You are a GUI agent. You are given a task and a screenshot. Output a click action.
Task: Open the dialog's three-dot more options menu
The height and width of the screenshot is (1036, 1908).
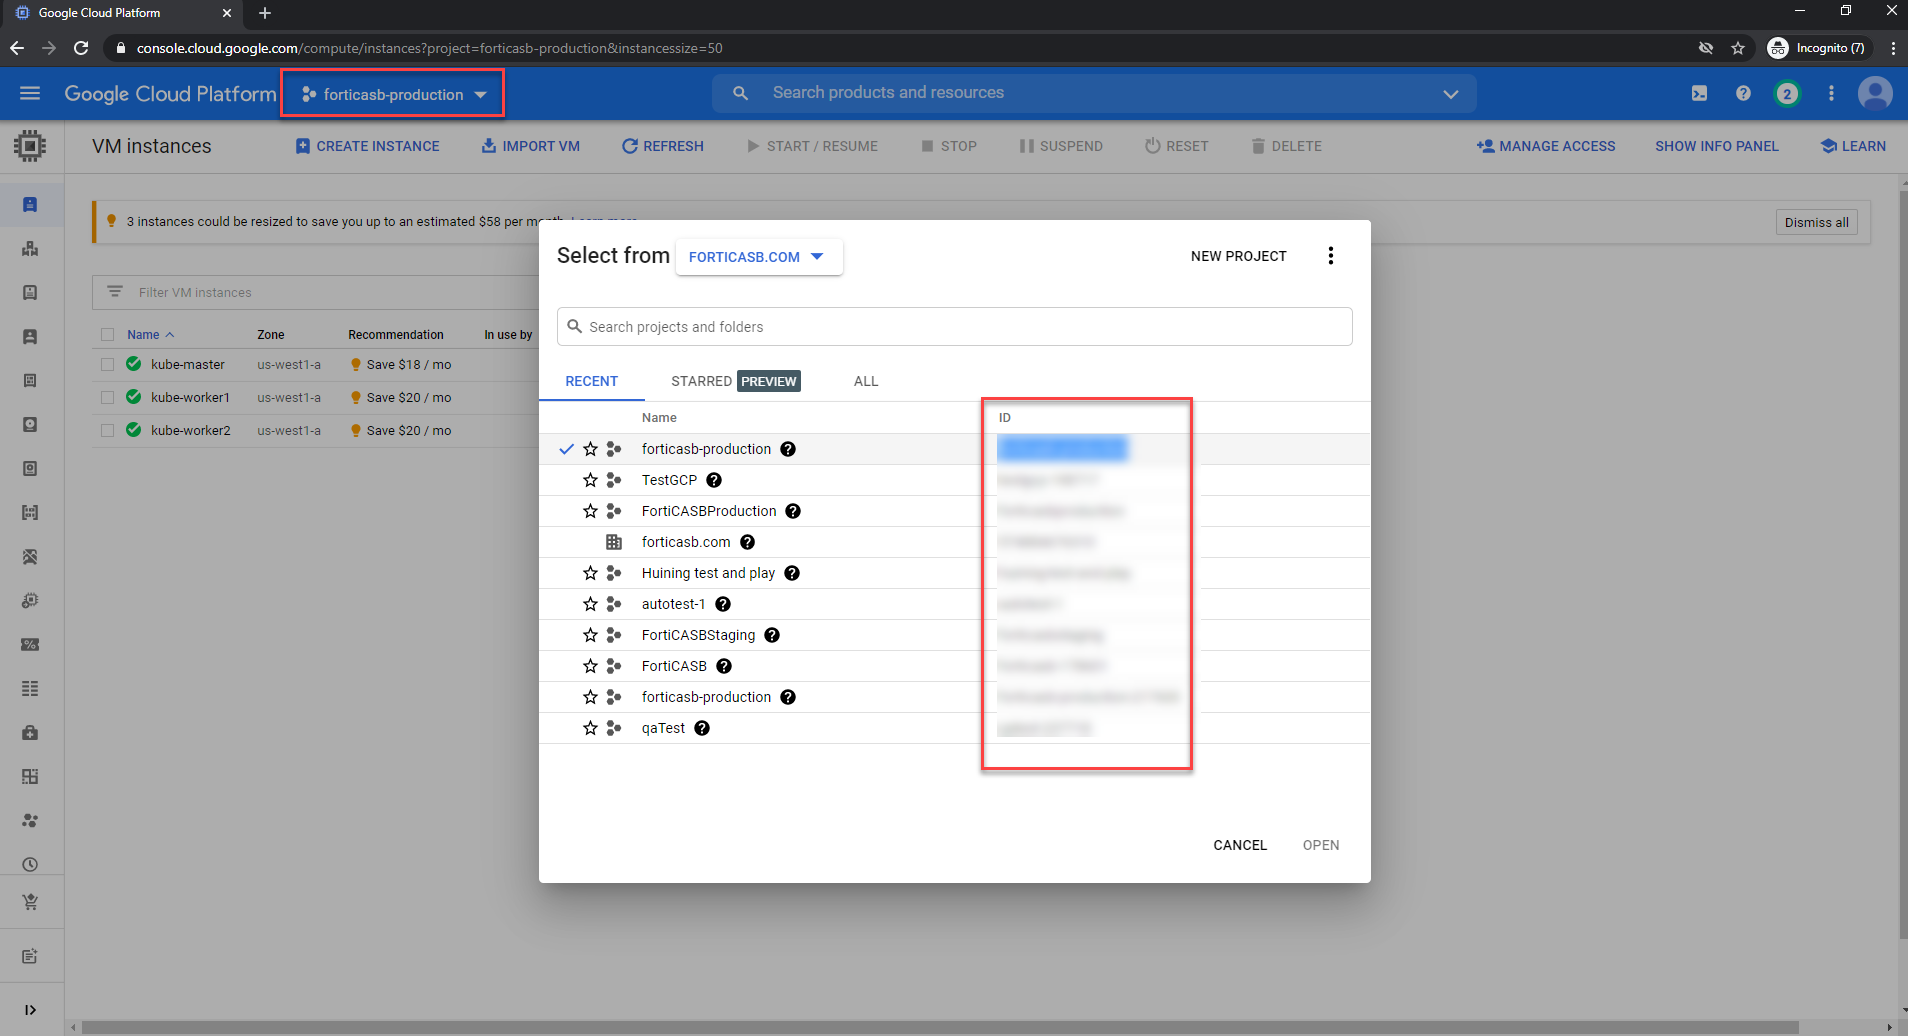click(1330, 256)
